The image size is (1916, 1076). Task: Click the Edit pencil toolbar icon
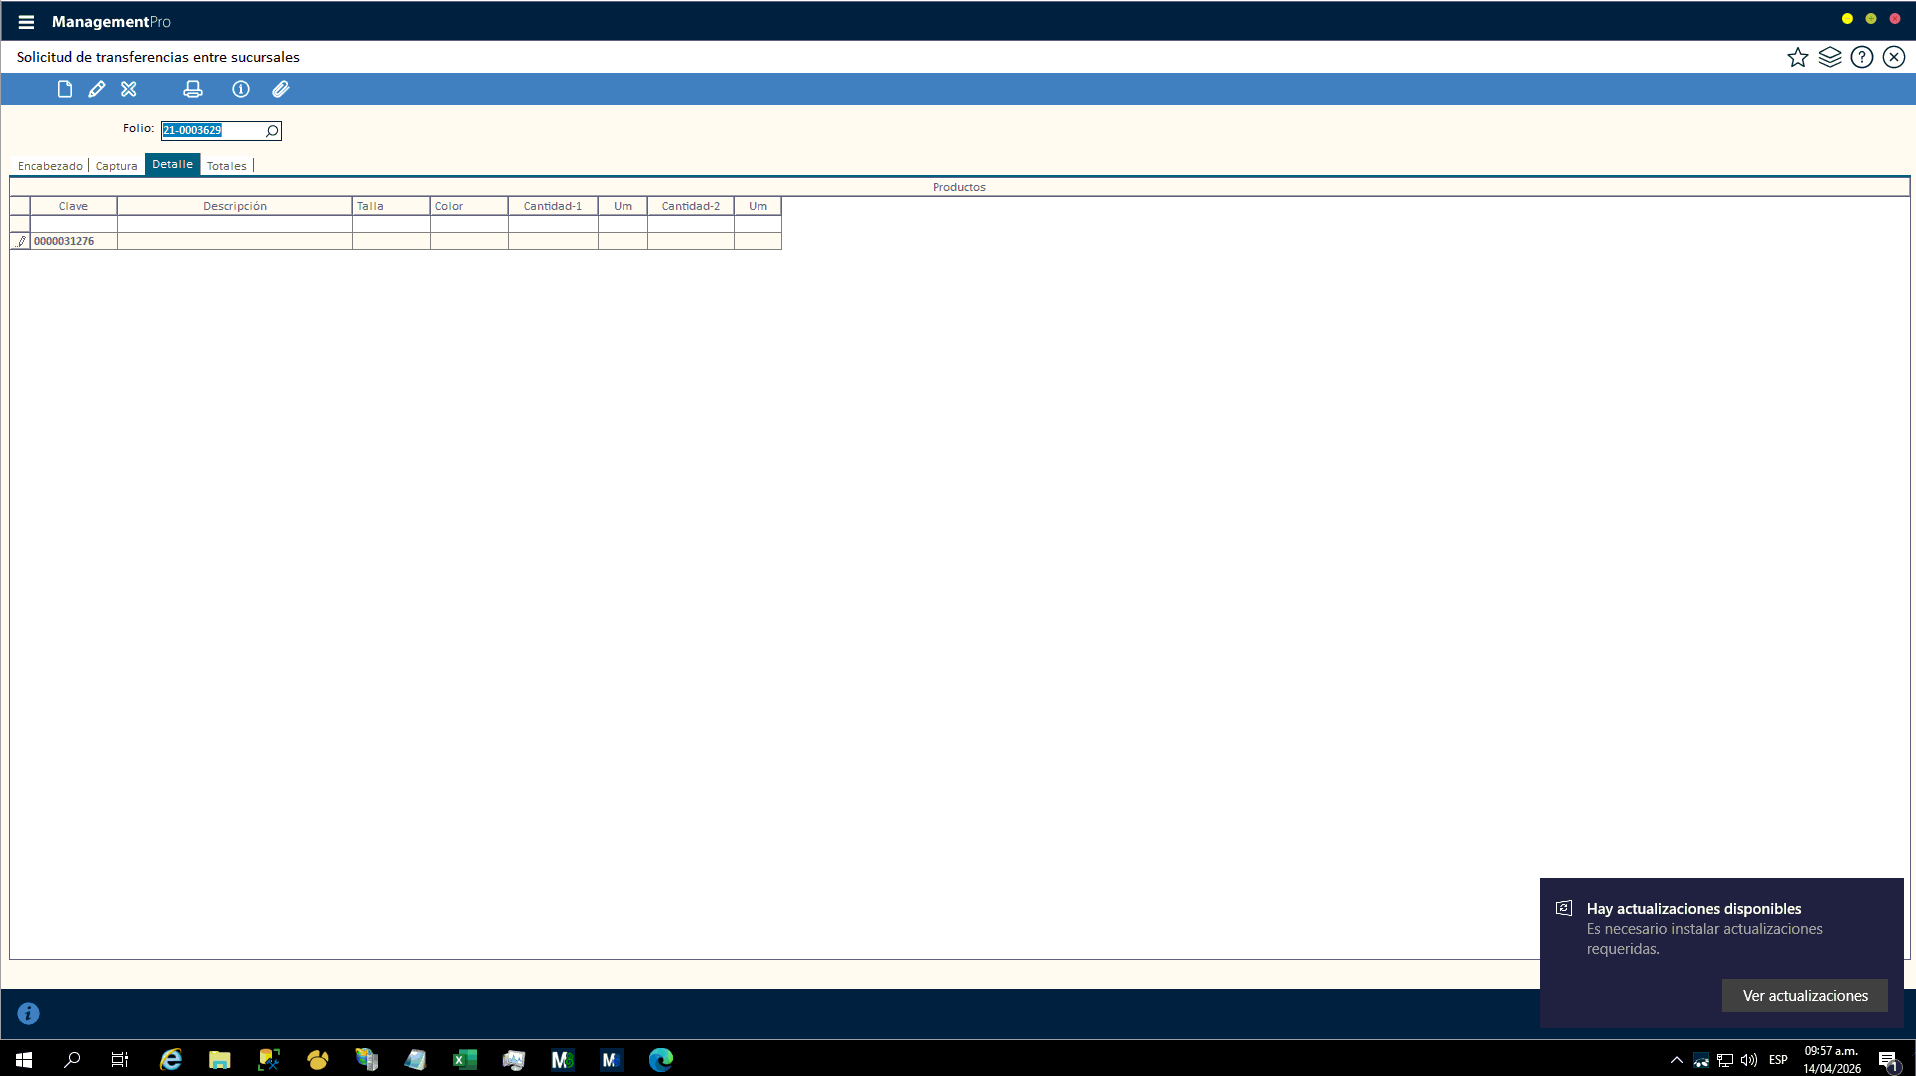coord(97,89)
